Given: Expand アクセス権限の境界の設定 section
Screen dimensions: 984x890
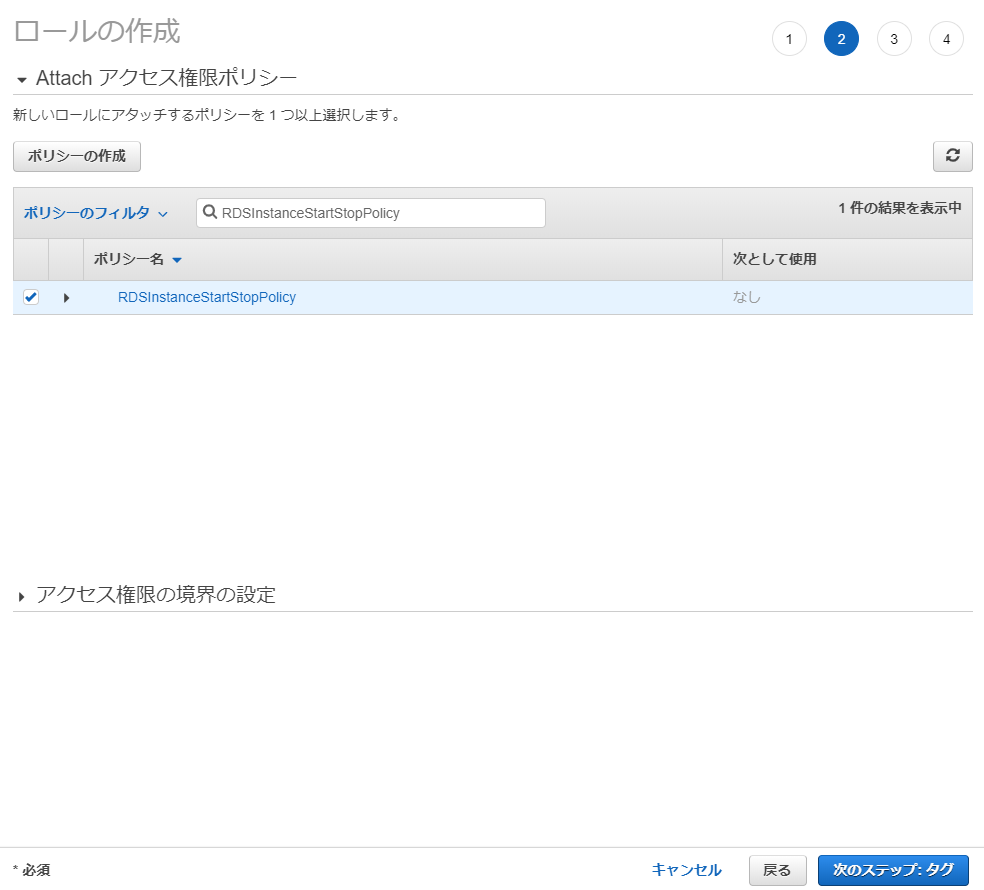Looking at the screenshot, I should (22, 596).
